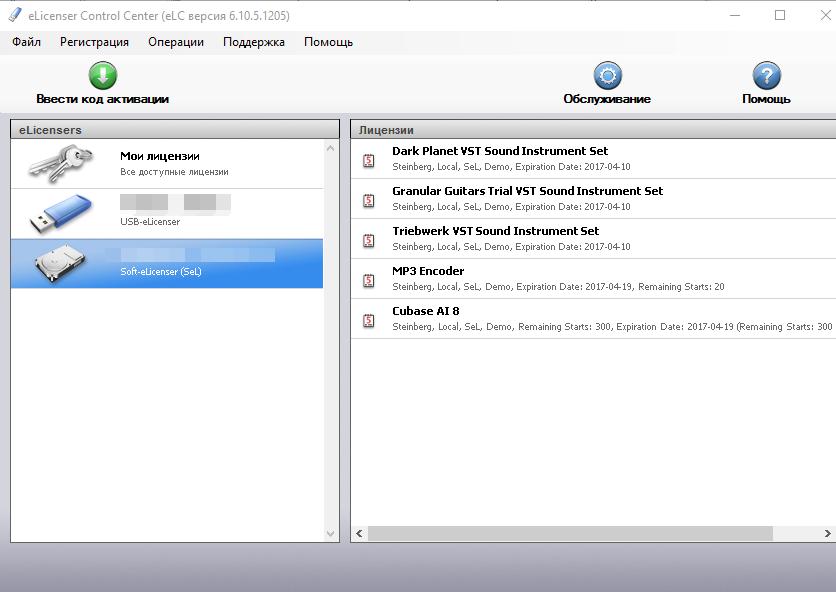Click the eLicensers panel header
The height and width of the screenshot is (592, 836).
click(x=175, y=130)
